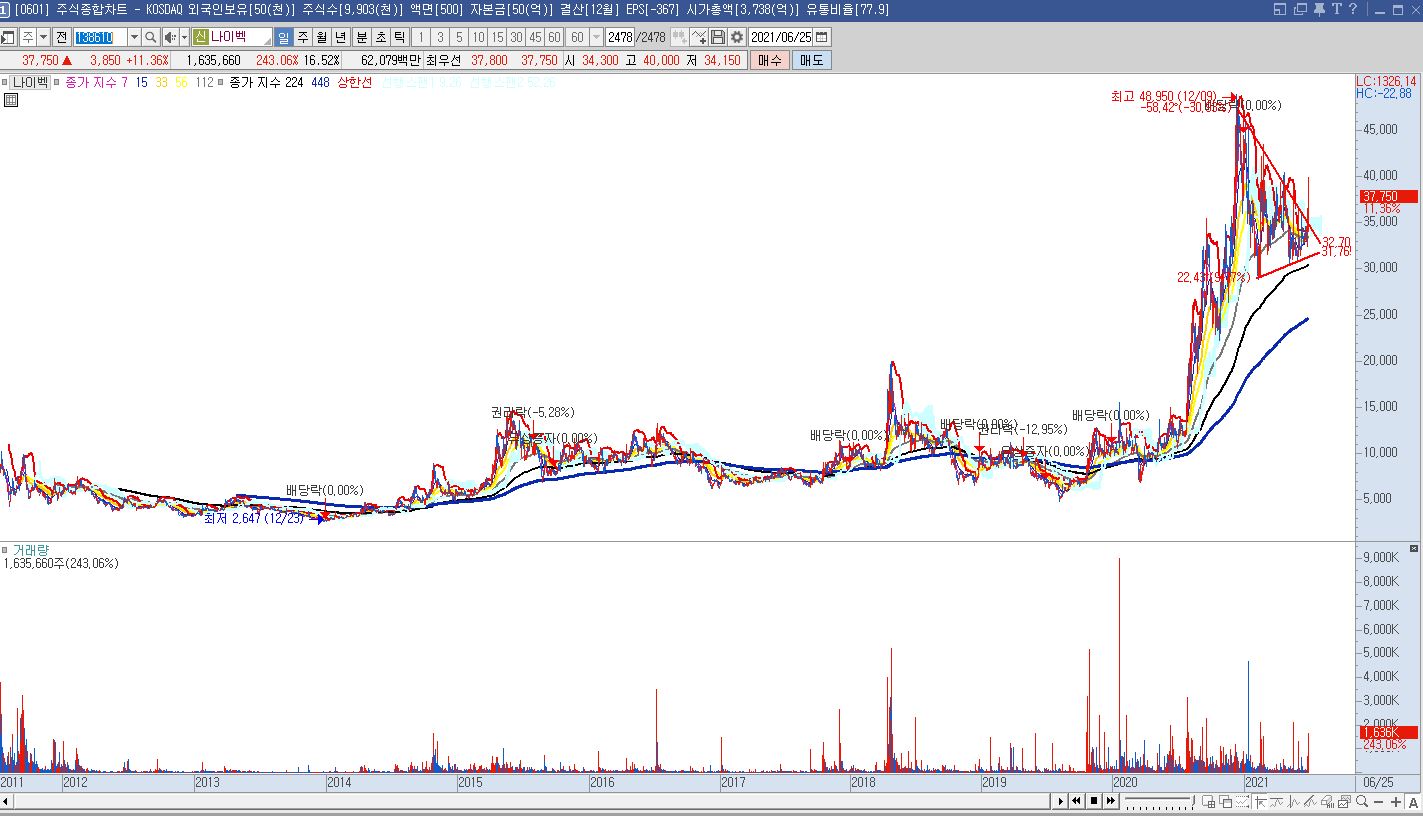The image size is (1423, 816).
Task: Open the stock search magnifier icon
Action: point(151,37)
